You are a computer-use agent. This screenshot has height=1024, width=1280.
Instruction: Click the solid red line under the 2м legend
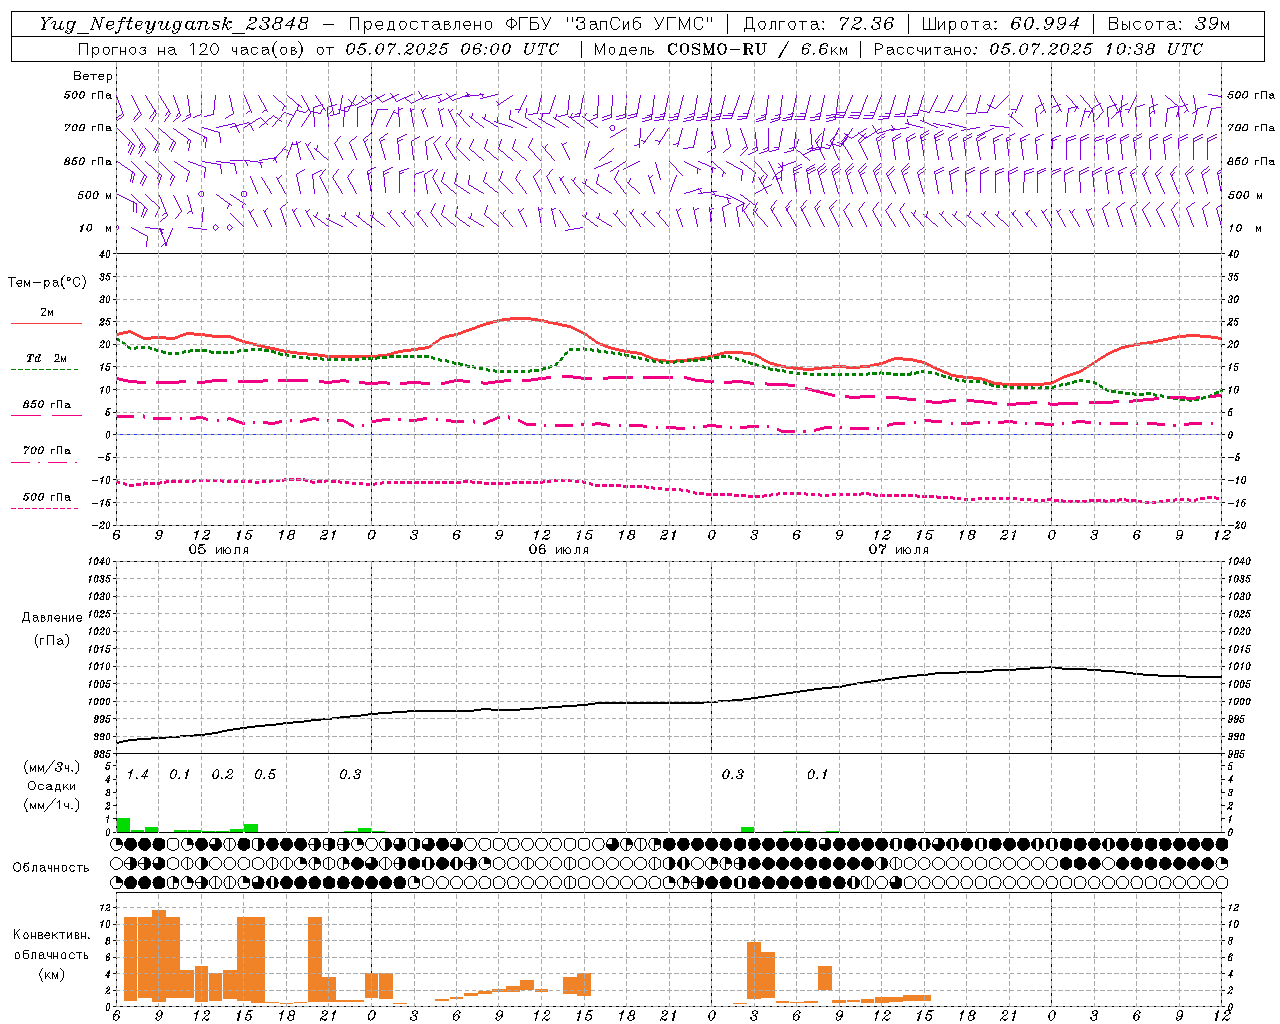tap(46, 324)
